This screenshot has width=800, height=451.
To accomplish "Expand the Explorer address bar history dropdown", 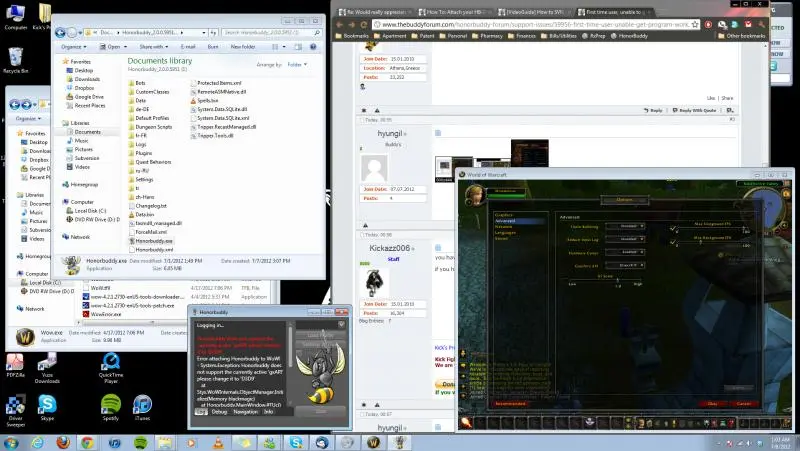I will (204, 33).
